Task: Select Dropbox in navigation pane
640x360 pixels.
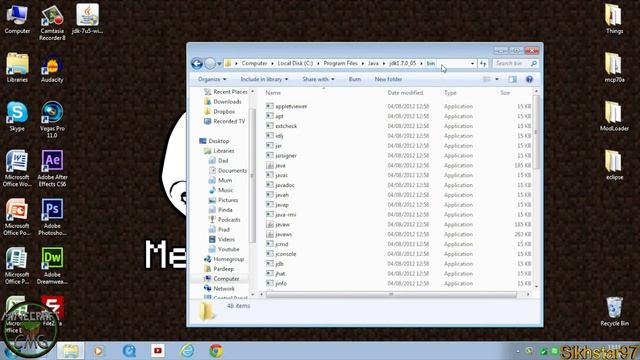Action: [x=220, y=111]
